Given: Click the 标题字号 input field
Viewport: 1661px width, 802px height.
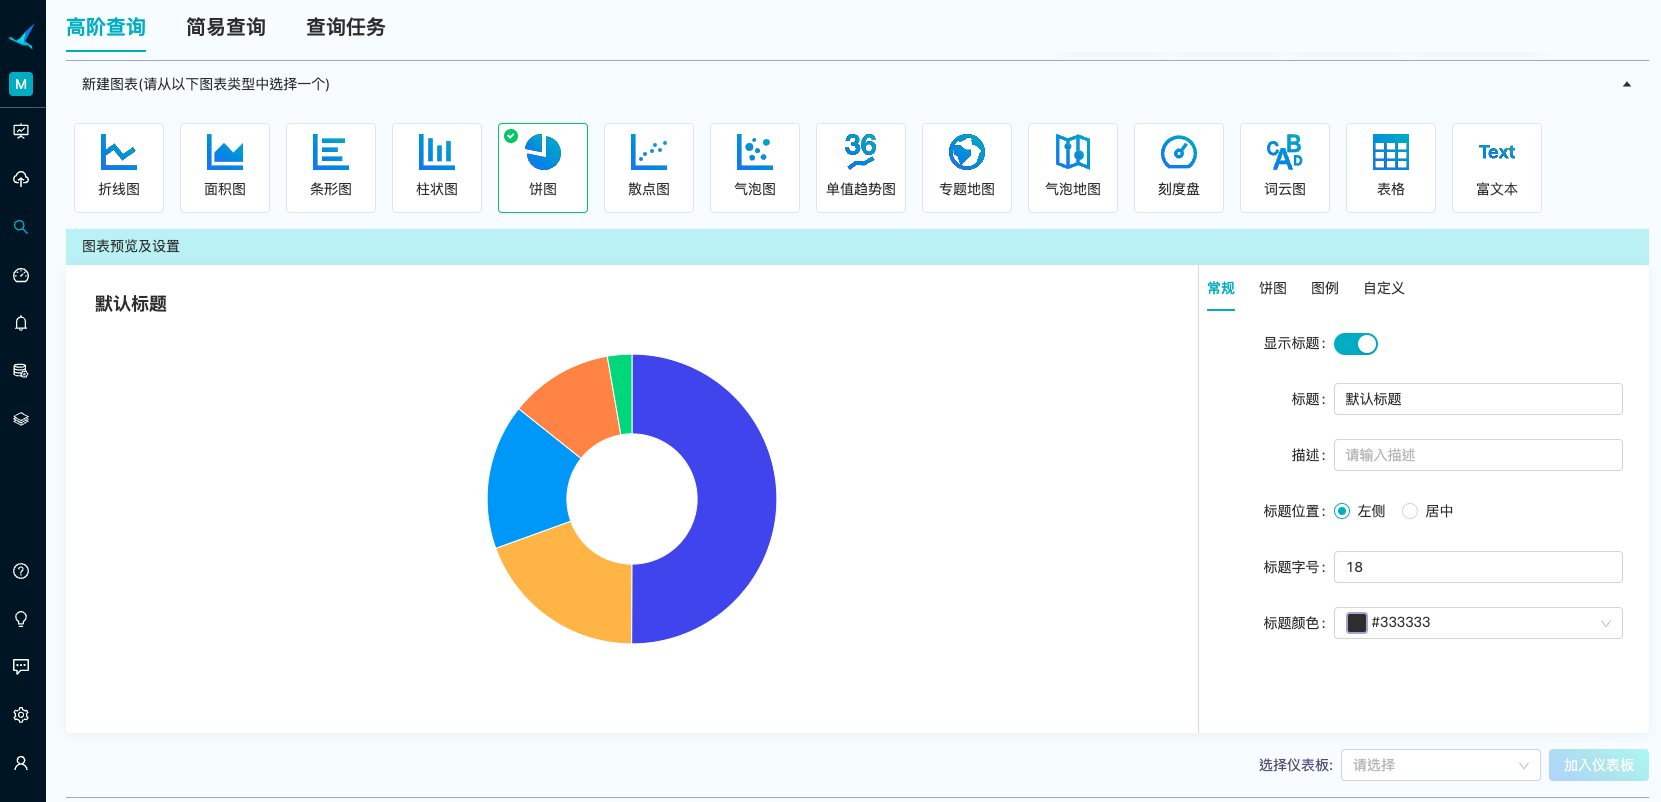Looking at the screenshot, I should click(1478, 567).
